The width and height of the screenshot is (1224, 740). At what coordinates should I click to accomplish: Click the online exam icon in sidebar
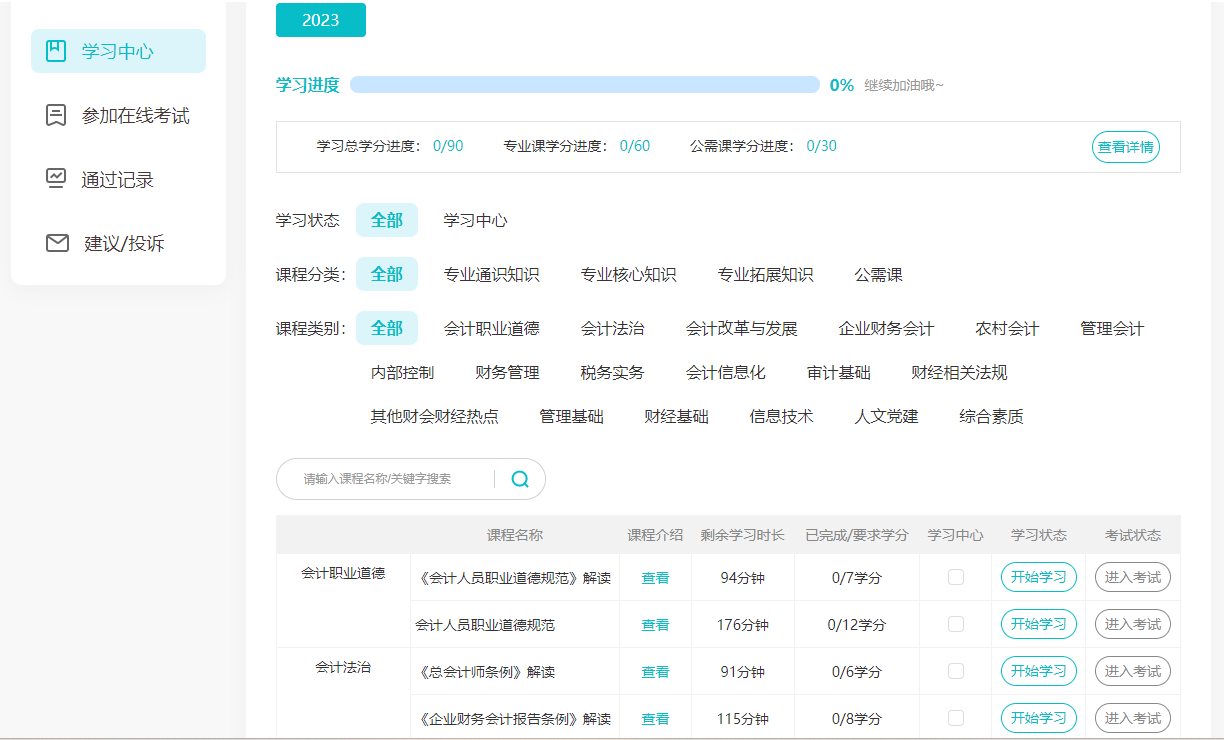pyautogui.click(x=57, y=115)
